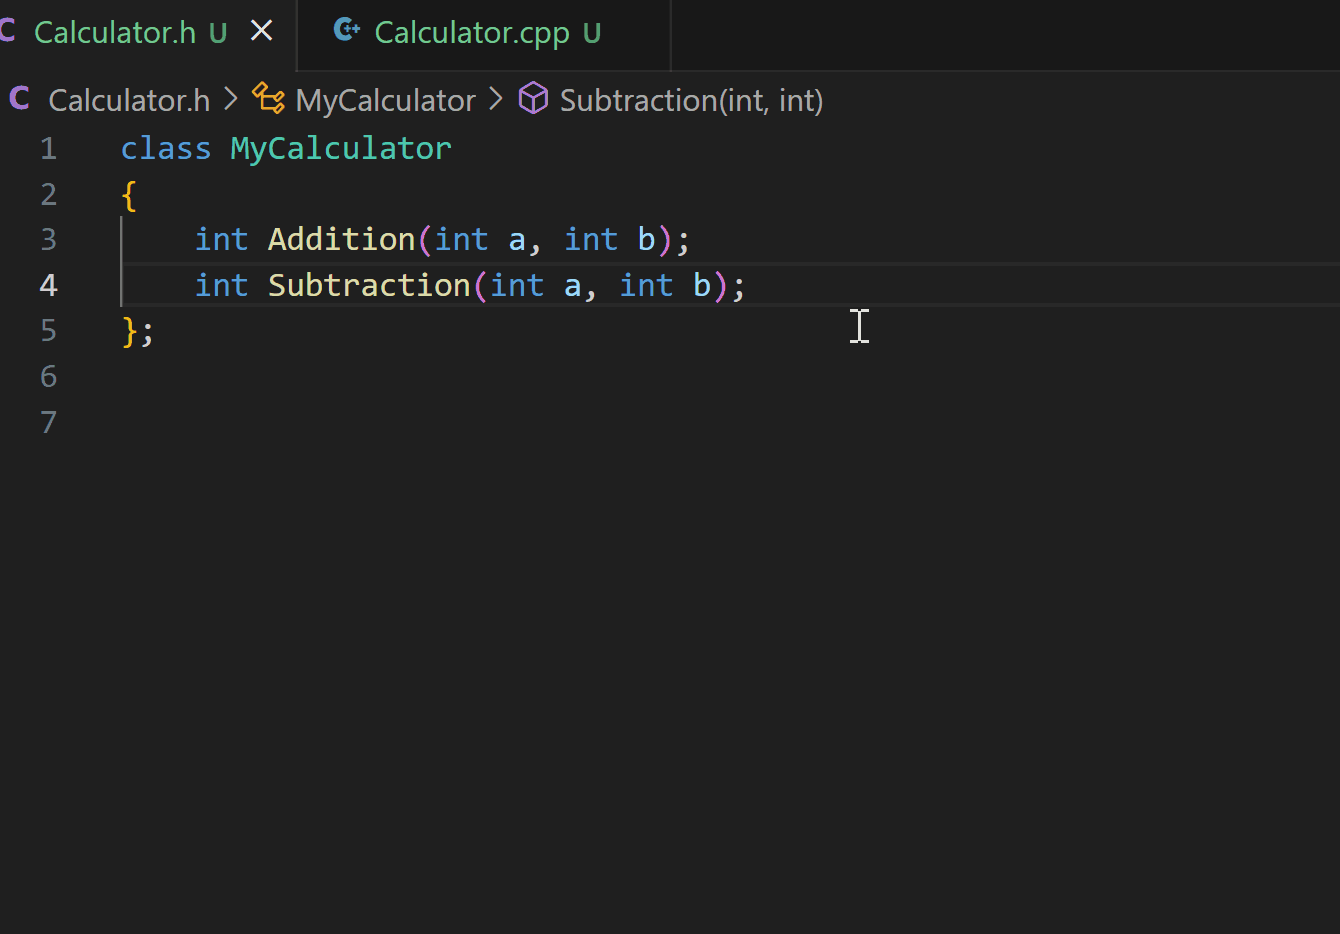Click the C file icon in the breadcrumb
The height and width of the screenshot is (934, 1340).
pos(19,99)
